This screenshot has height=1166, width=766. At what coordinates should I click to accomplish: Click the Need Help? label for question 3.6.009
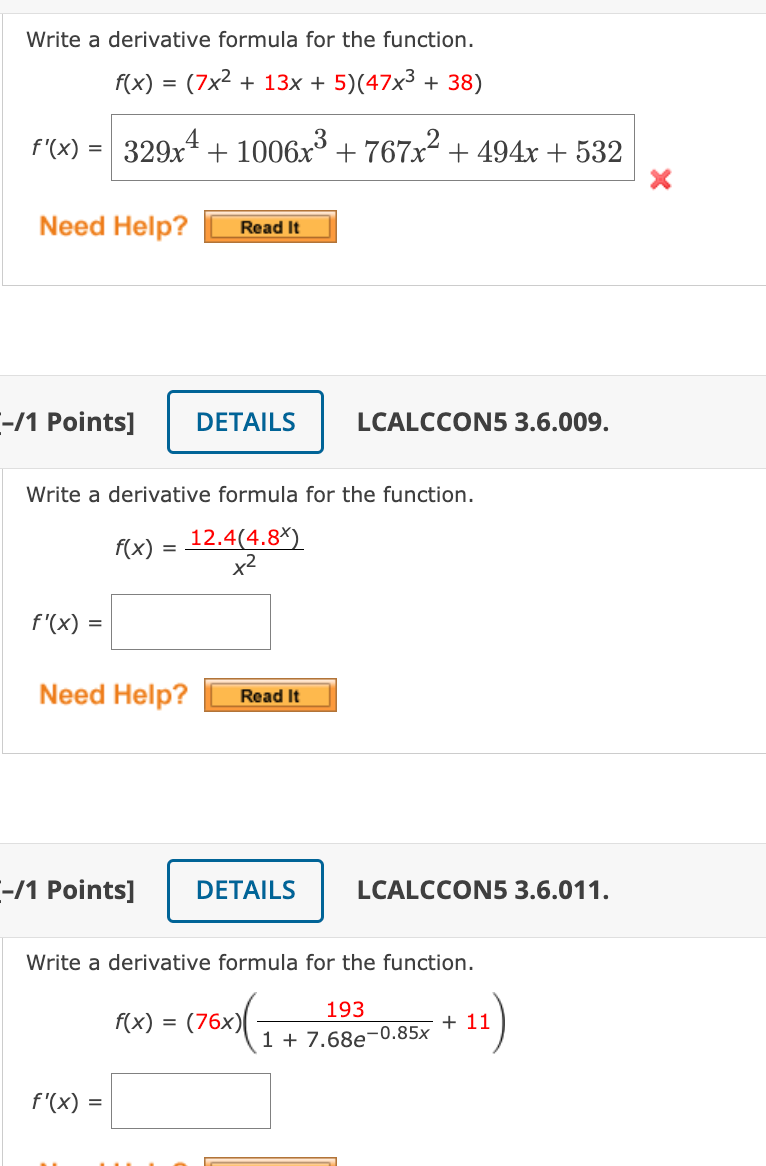pyautogui.click(x=114, y=695)
